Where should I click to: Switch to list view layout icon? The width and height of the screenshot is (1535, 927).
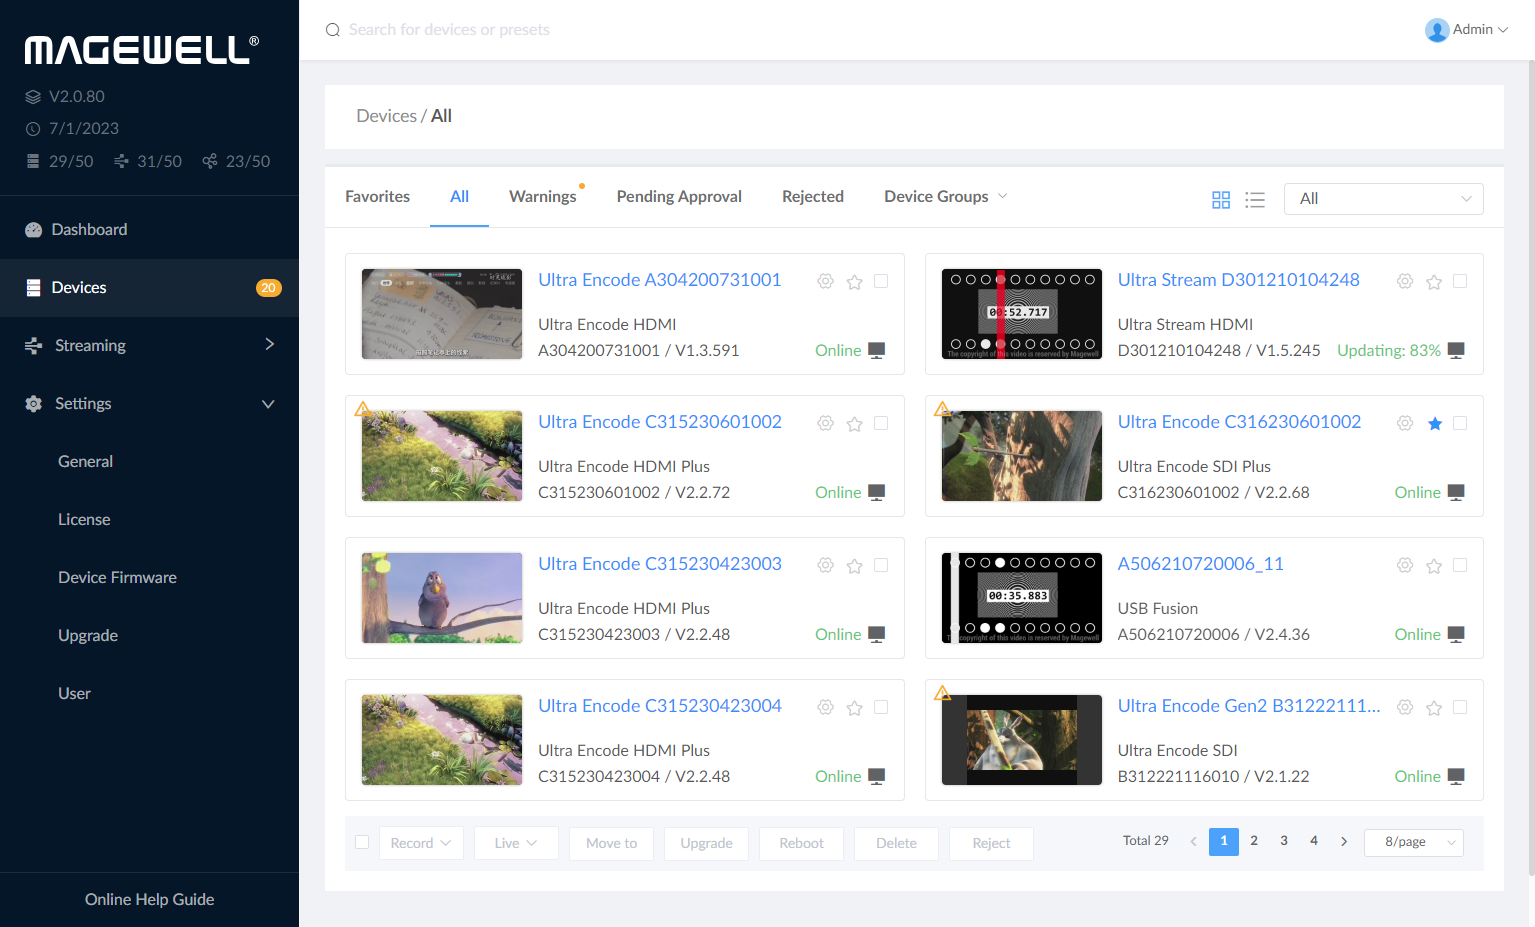[x=1255, y=200]
